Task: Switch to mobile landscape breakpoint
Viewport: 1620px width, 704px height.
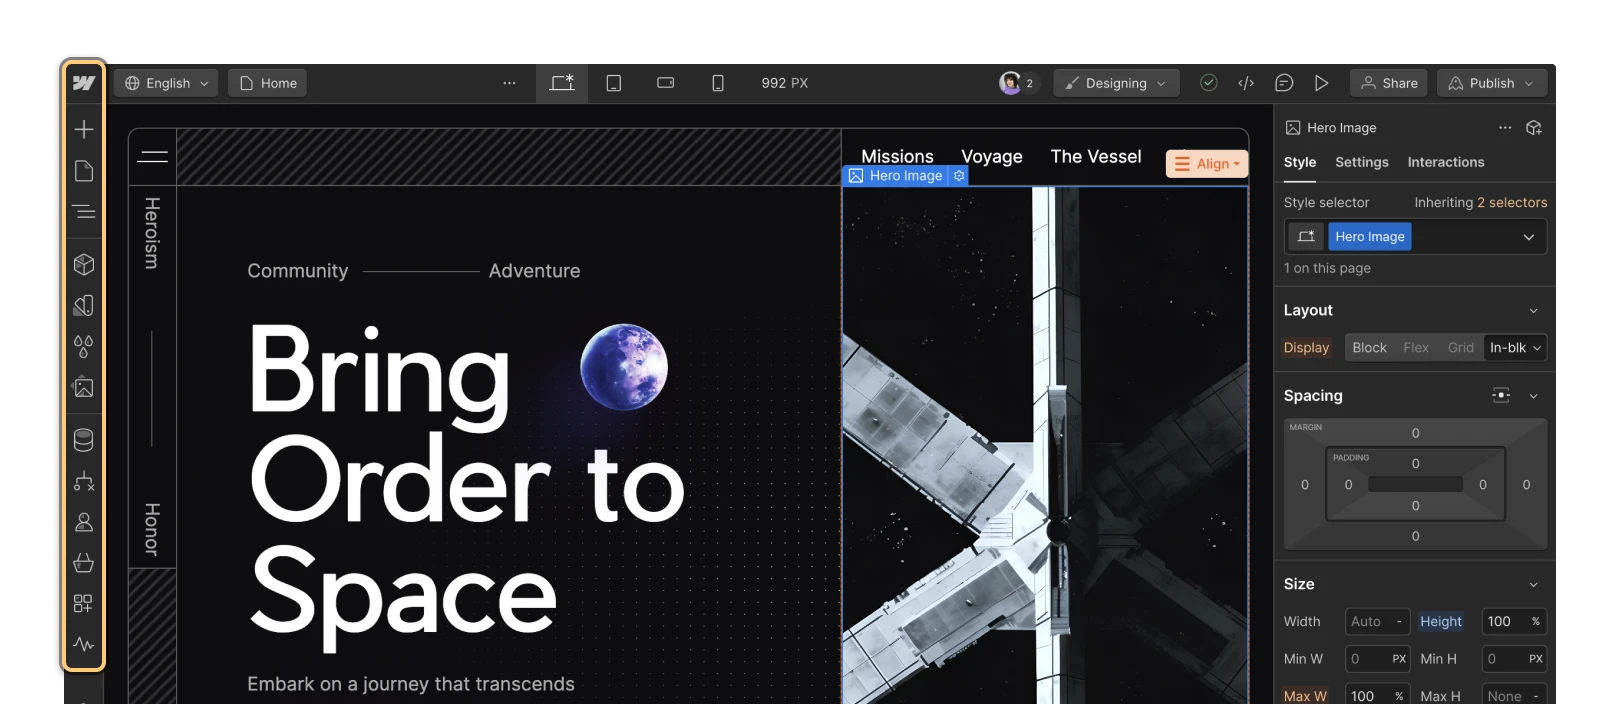Action: pyautogui.click(x=666, y=83)
